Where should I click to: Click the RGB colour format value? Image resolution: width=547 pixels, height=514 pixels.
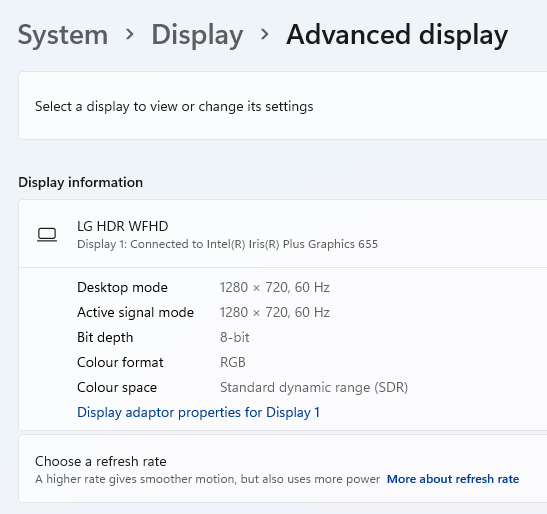(233, 362)
